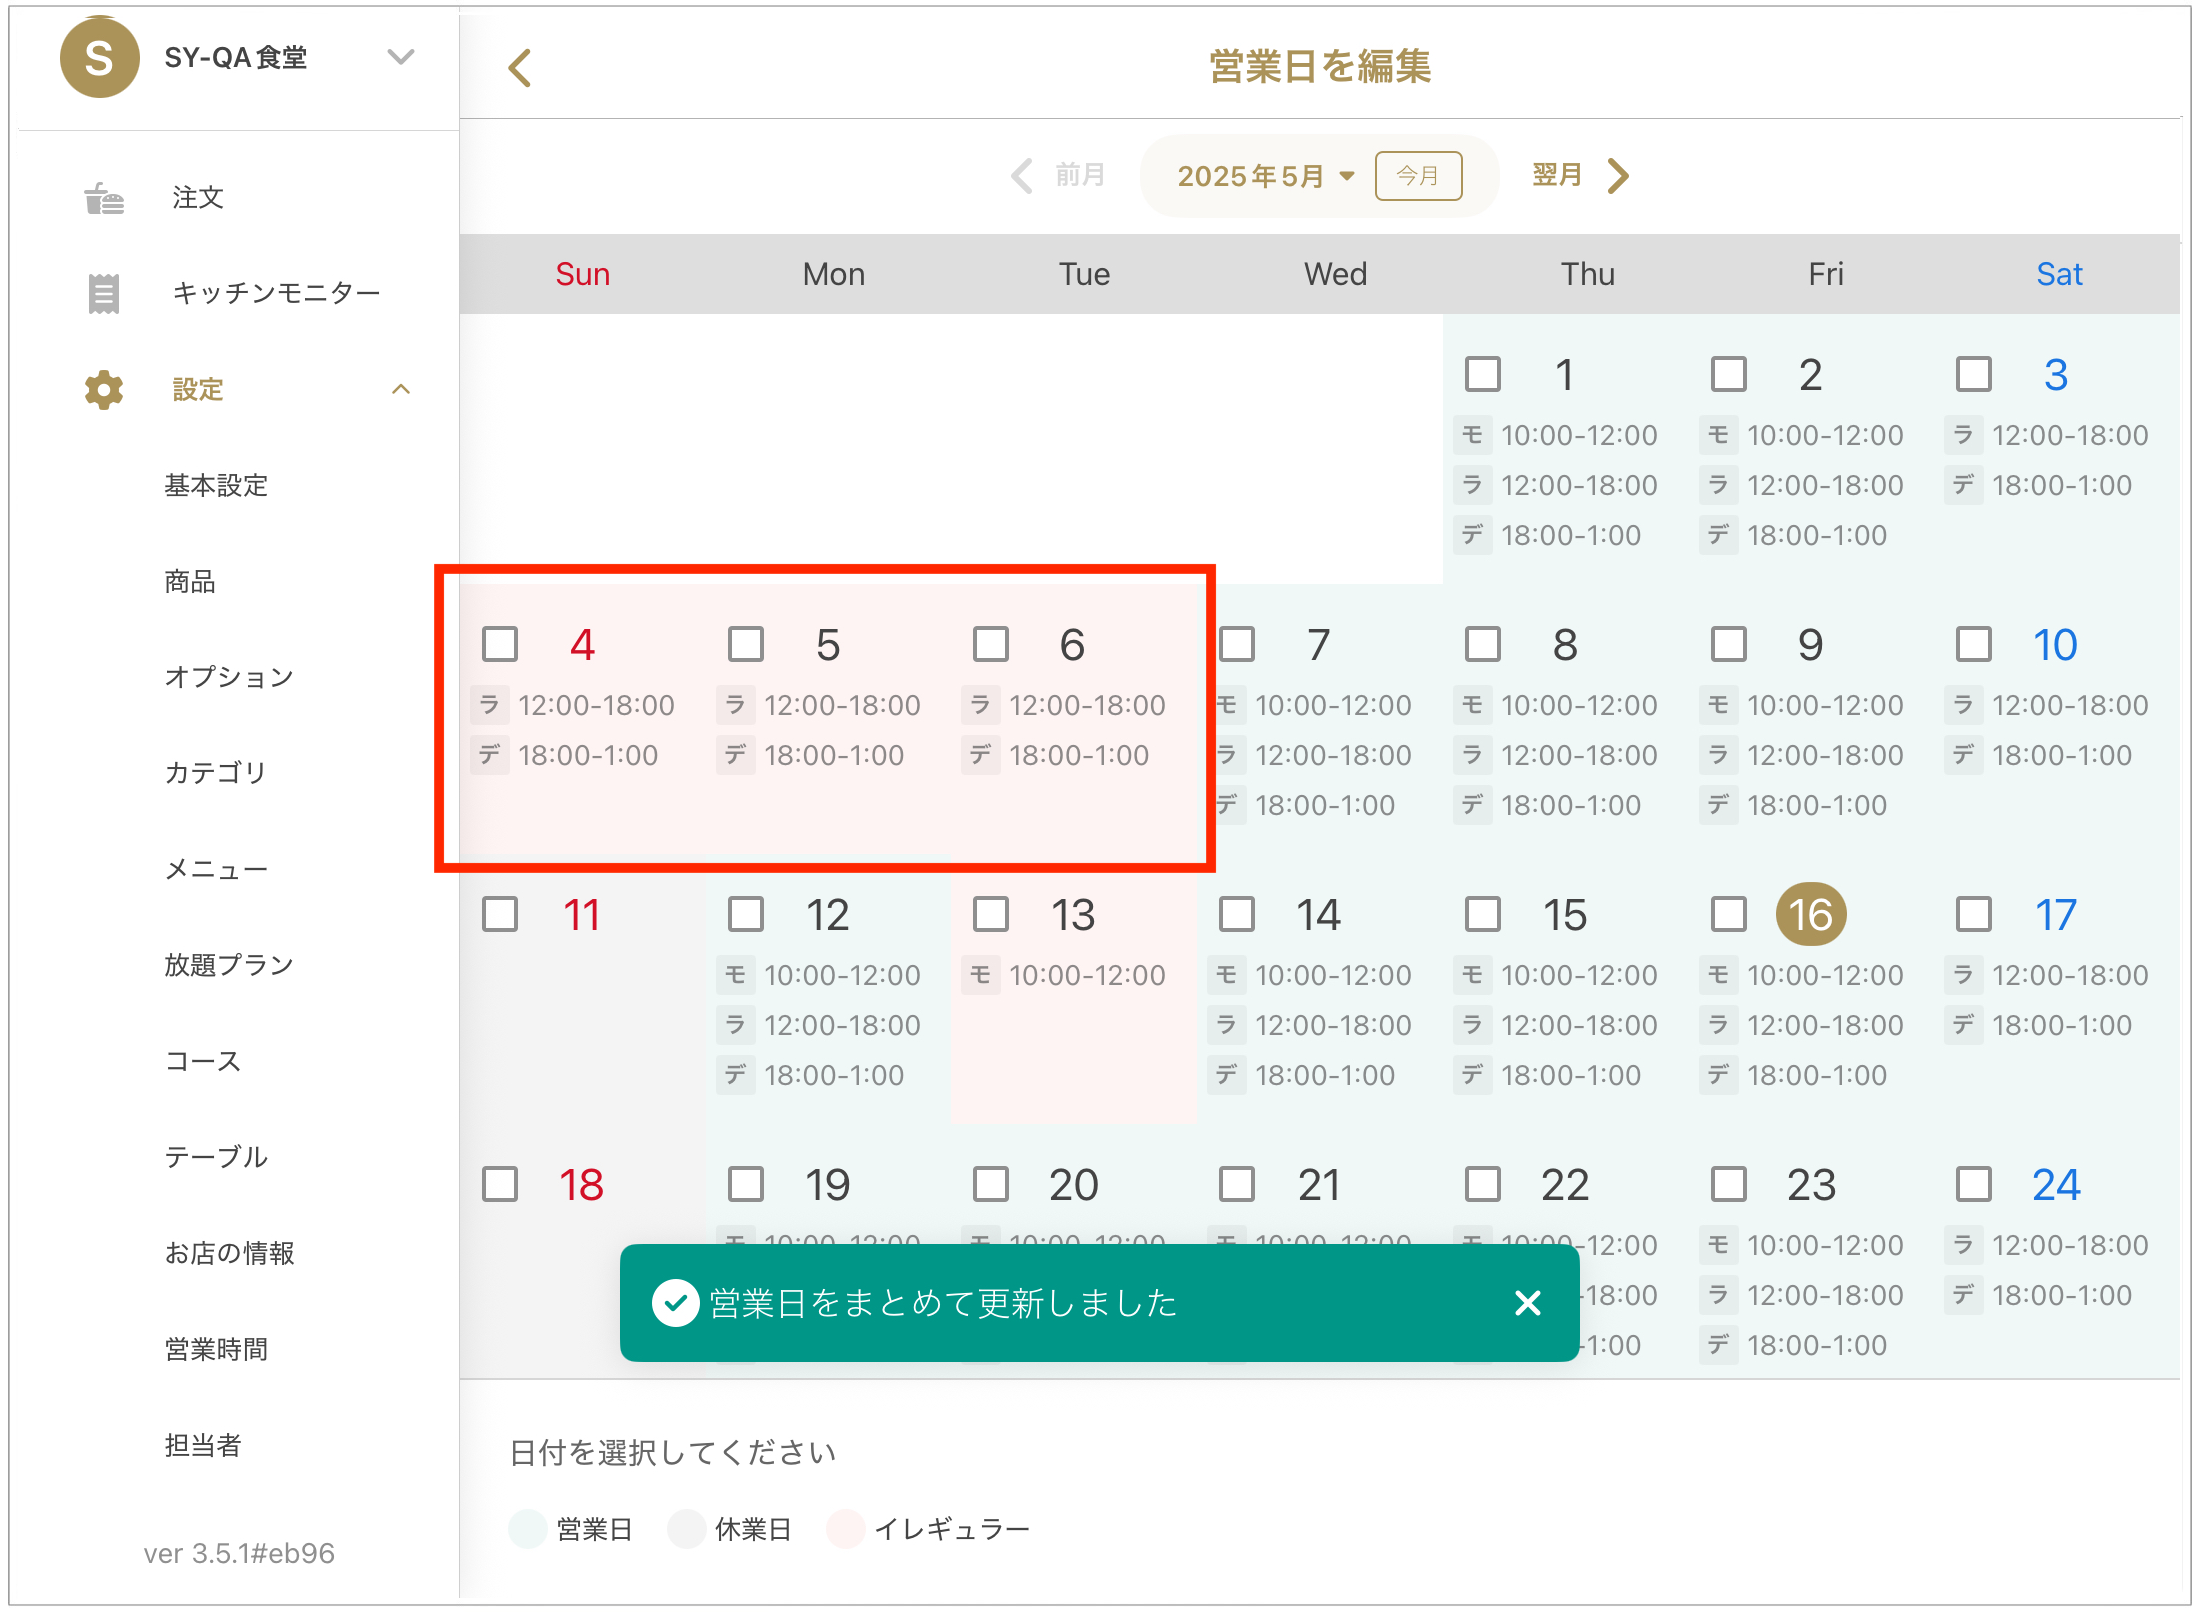The image size is (2198, 1612).
Task: Check the checkbox for May 4
Action: [500, 645]
